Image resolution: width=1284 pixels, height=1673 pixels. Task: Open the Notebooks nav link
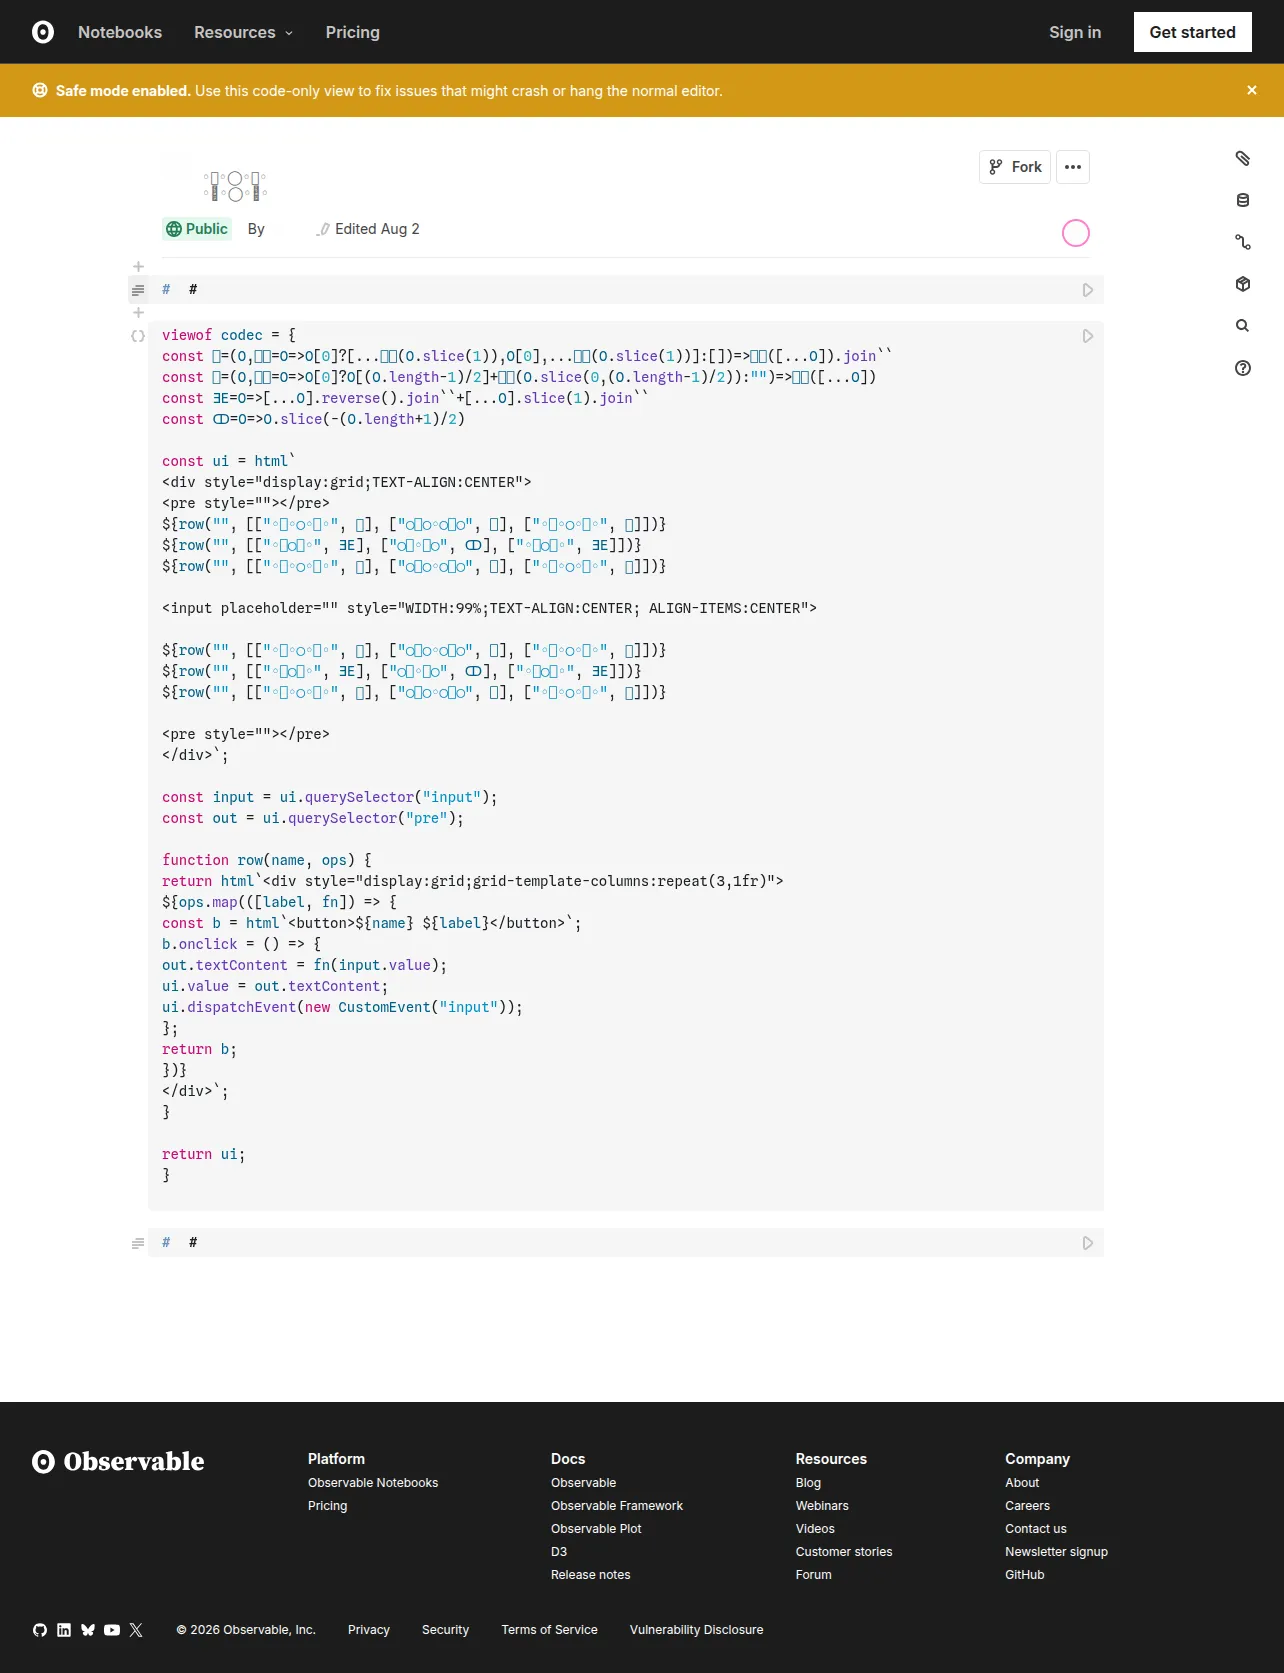click(x=120, y=32)
